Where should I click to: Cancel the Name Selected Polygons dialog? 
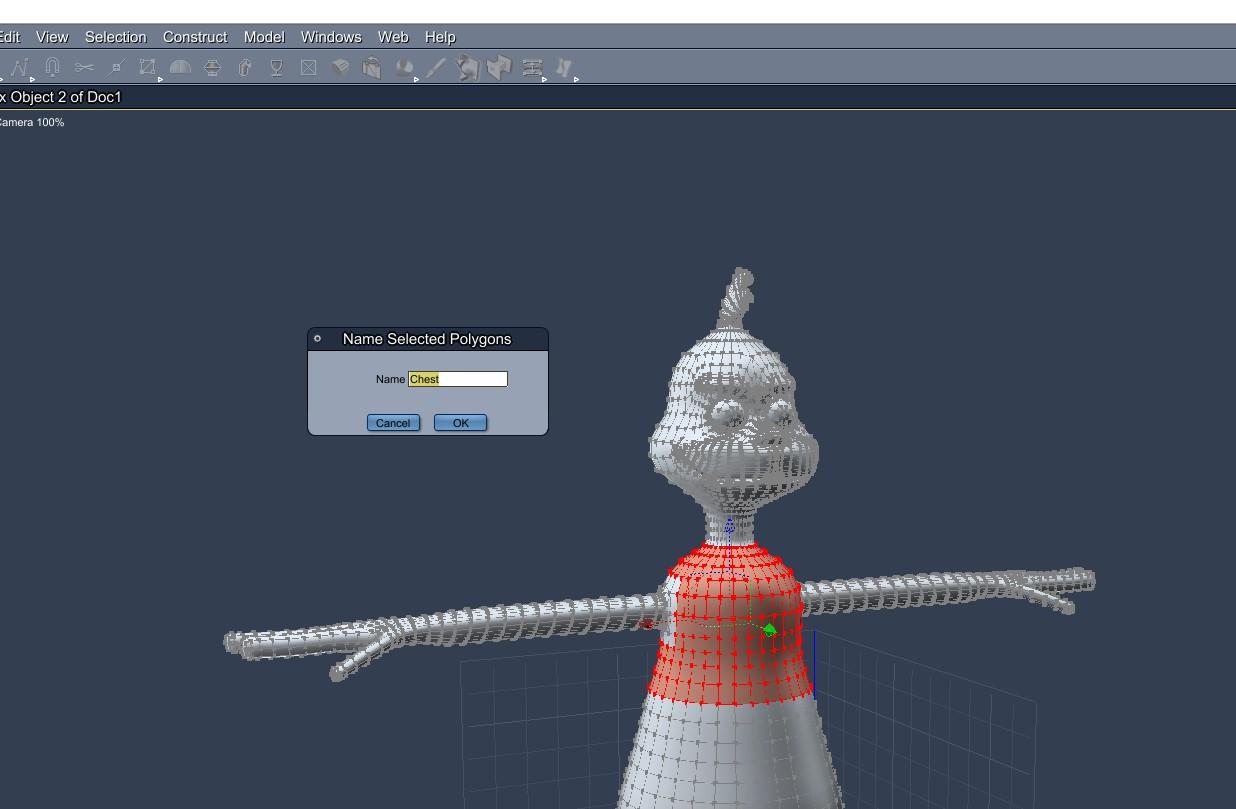click(x=393, y=423)
